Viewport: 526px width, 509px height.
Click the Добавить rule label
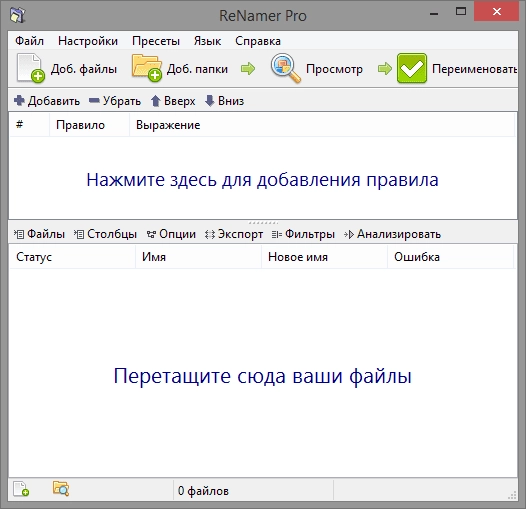(54, 101)
